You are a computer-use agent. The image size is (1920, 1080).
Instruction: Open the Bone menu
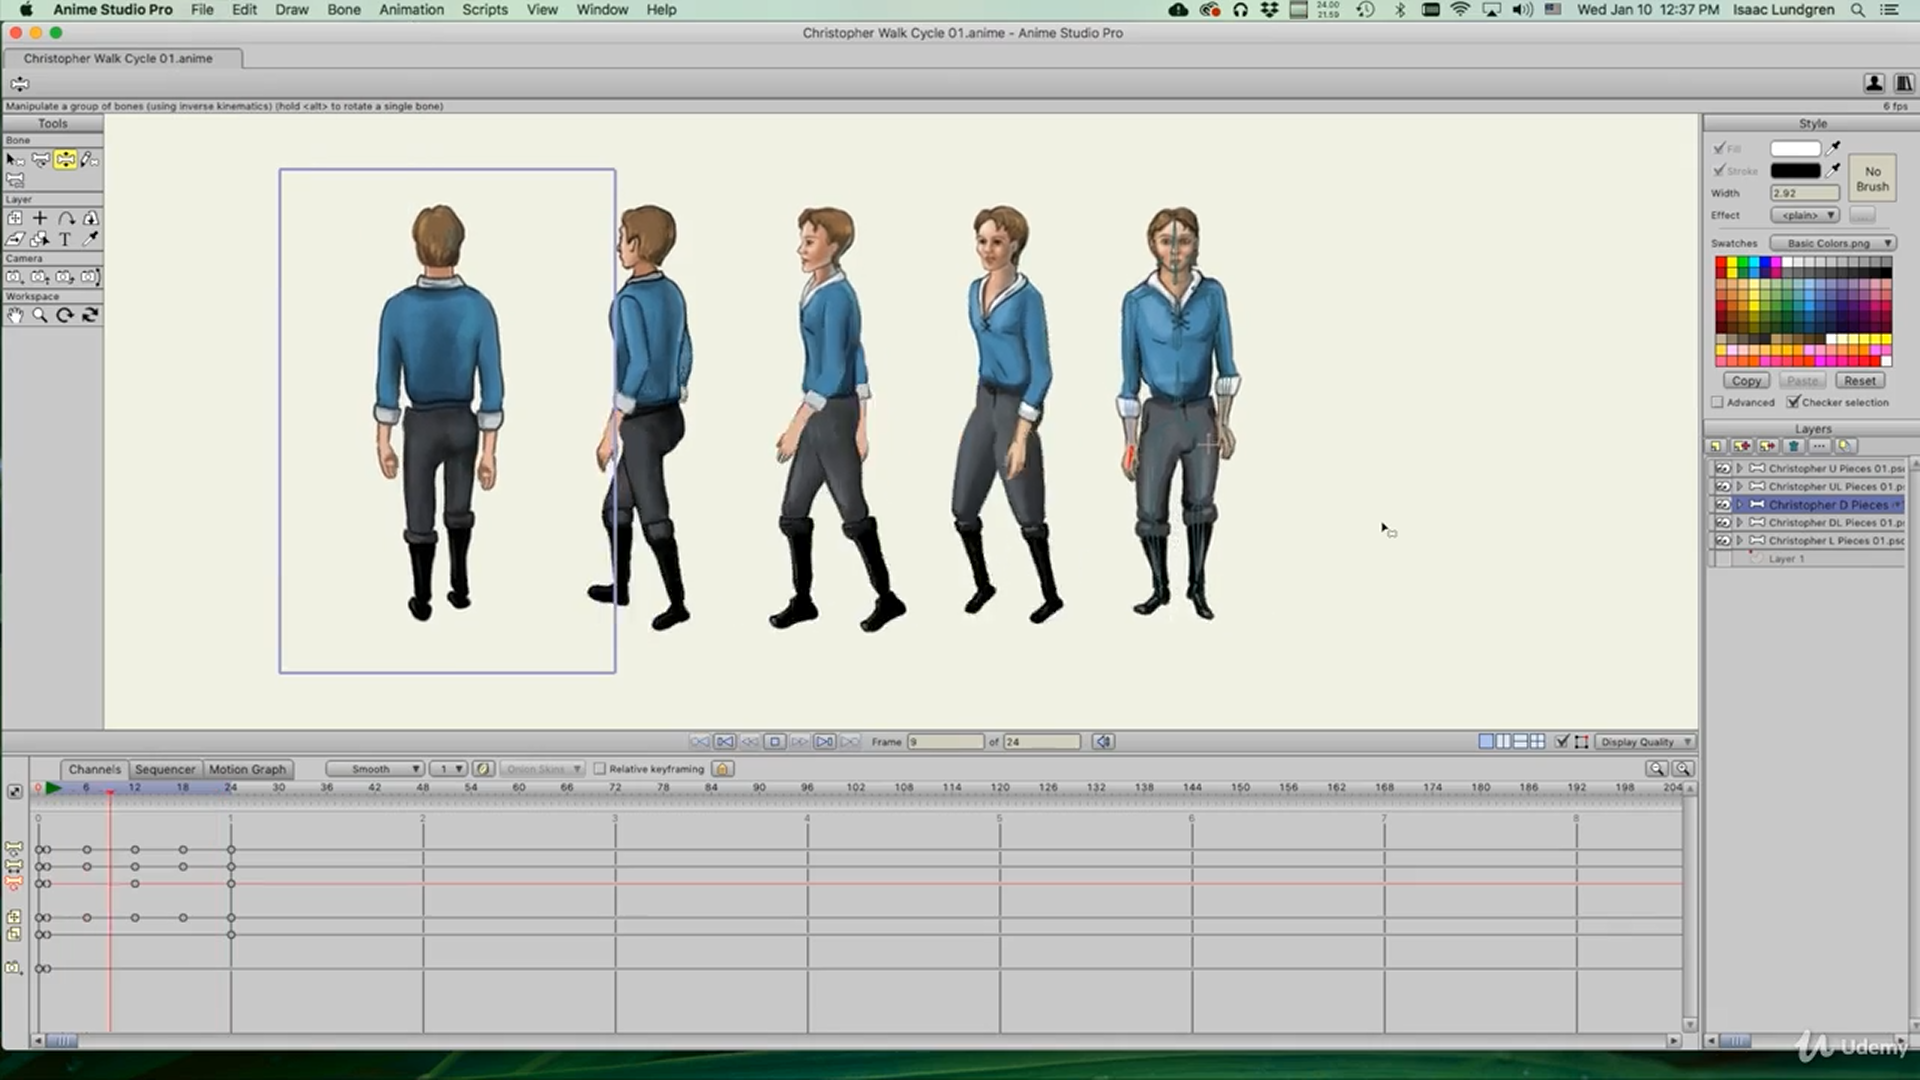pyautogui.click(x=343, y=10)
